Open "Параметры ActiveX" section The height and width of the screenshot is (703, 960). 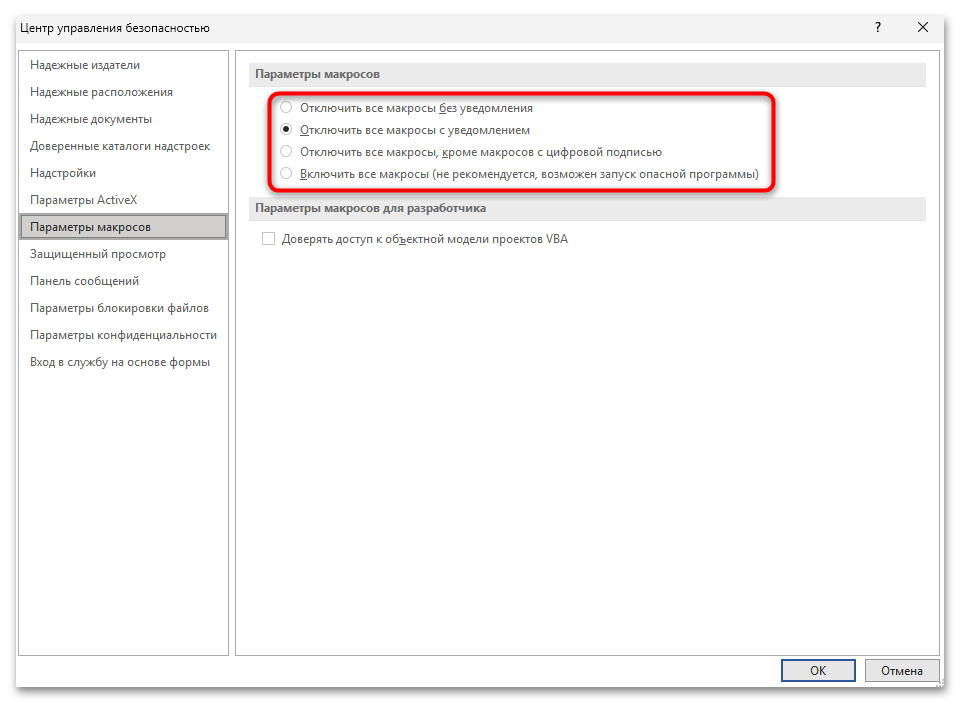[124, 200]
